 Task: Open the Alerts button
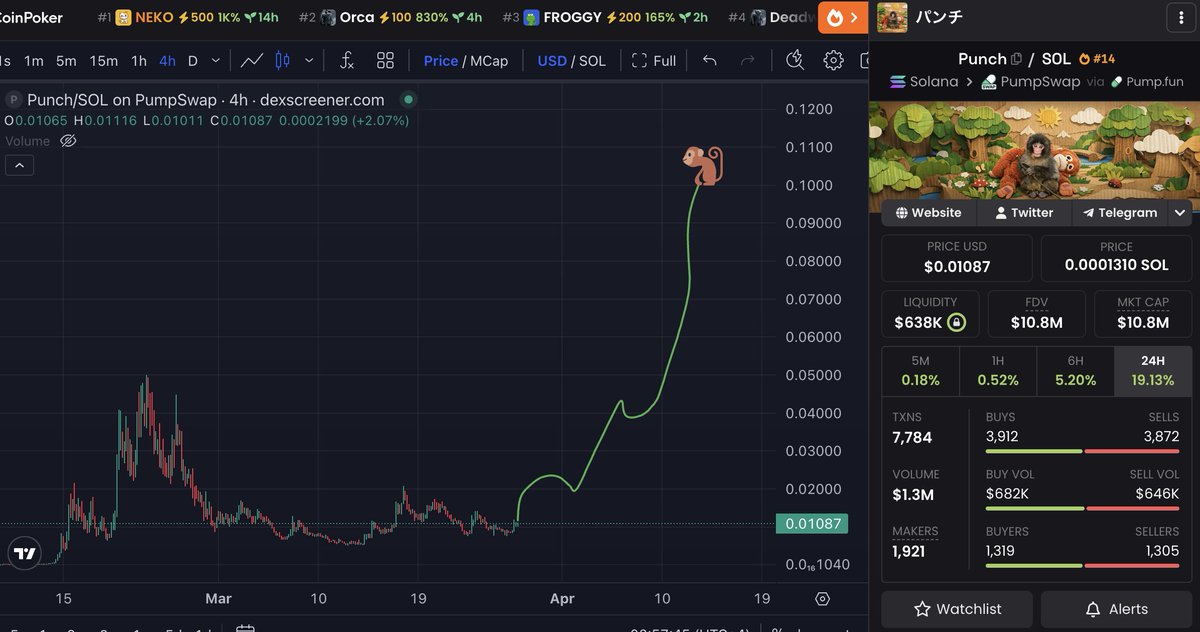(x=1117, y=609)
